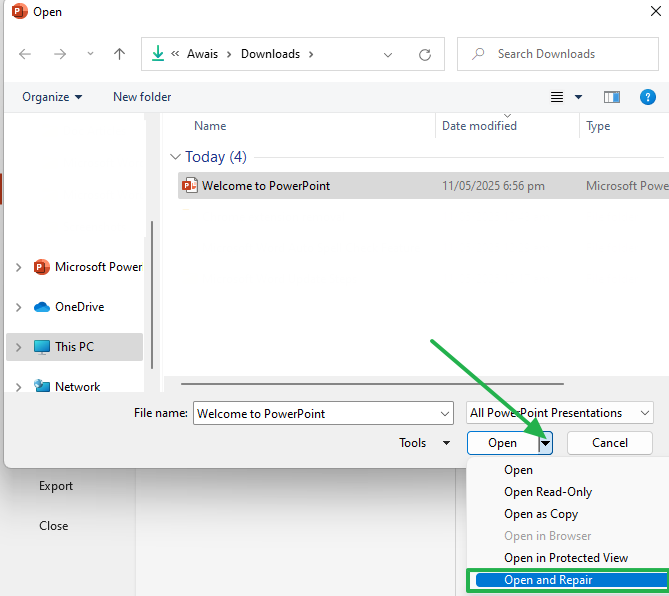Click the navigation pane vertical scrollbar
The image size is (669, 596).
[x=152, y=295]
